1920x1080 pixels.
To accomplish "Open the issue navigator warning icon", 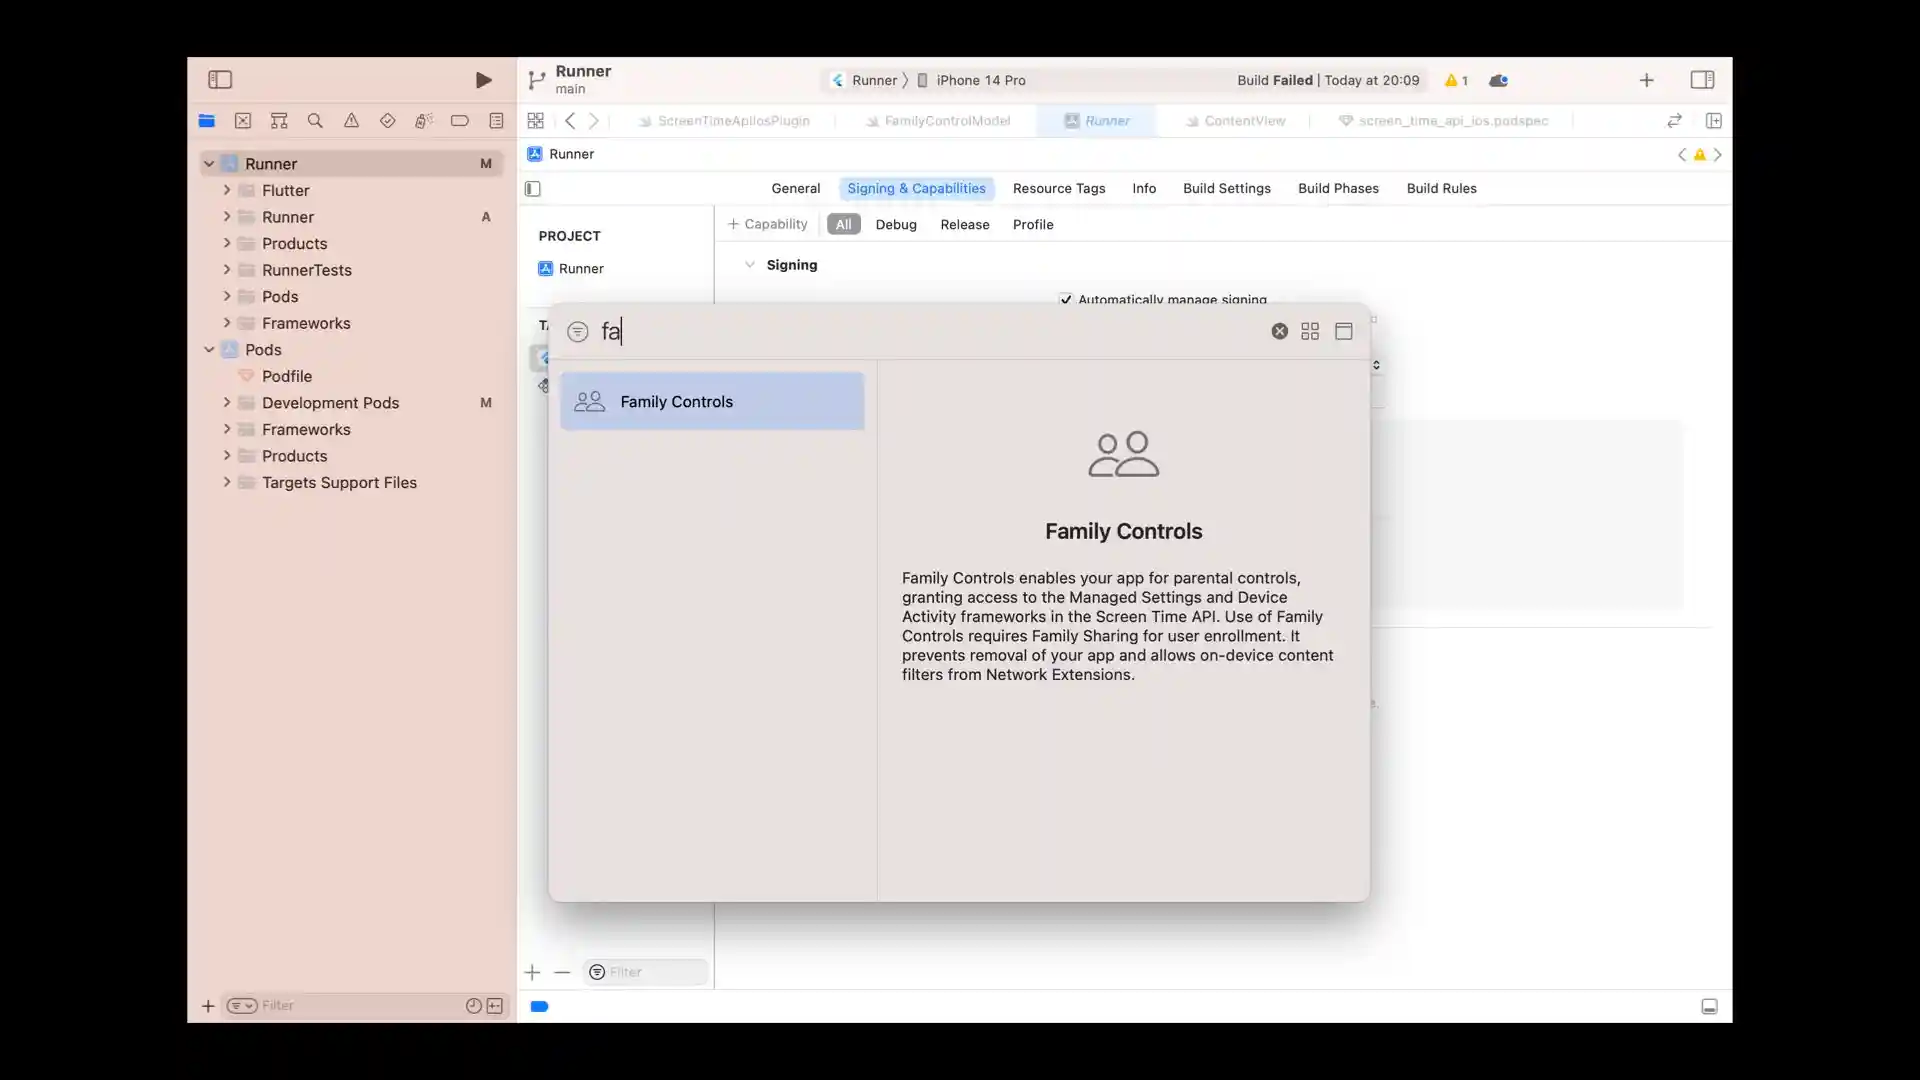I will coord(351,121).
